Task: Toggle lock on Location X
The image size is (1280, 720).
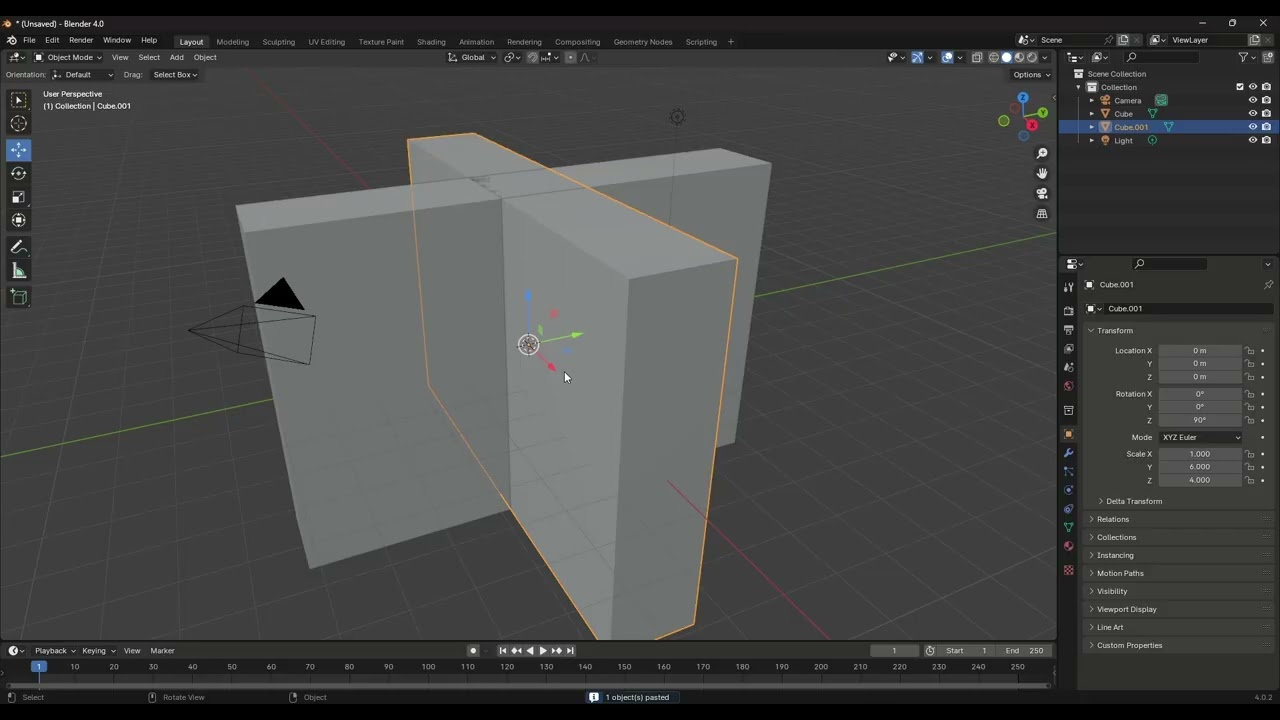Action: (x=1249, y=351)
